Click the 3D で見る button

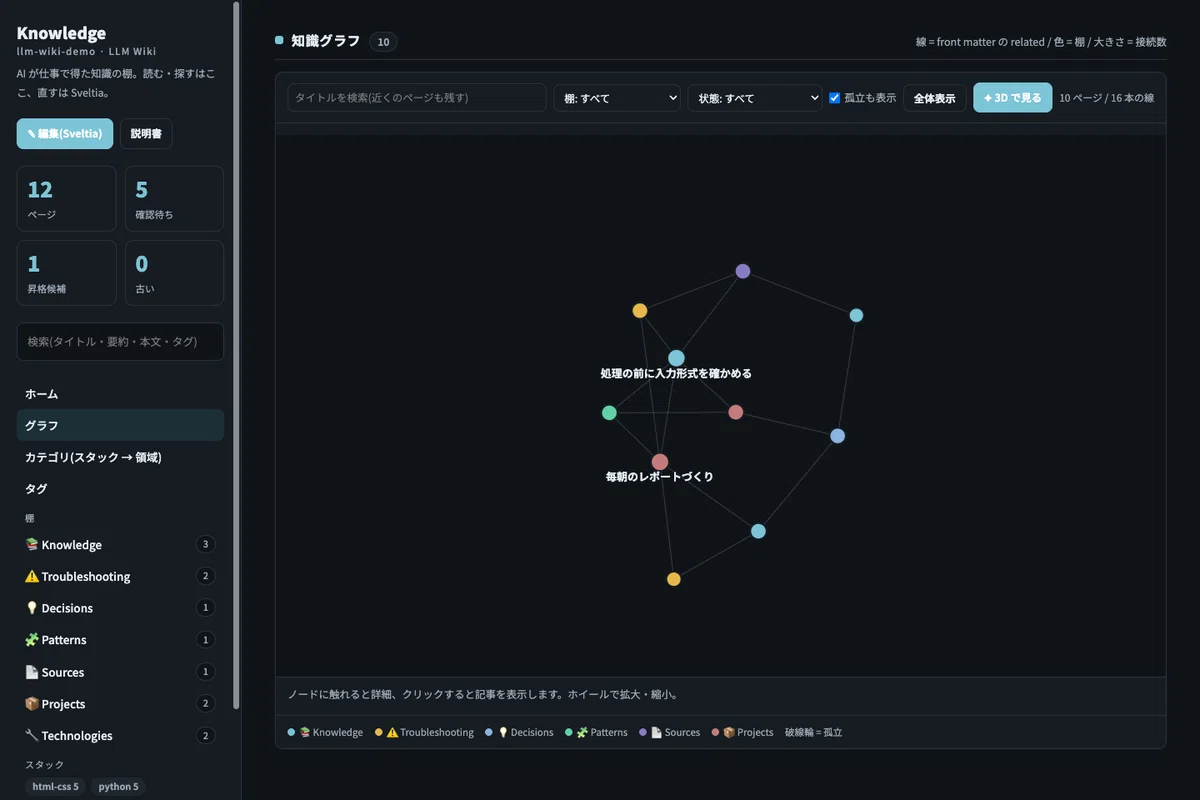(x=1013, y=98)
